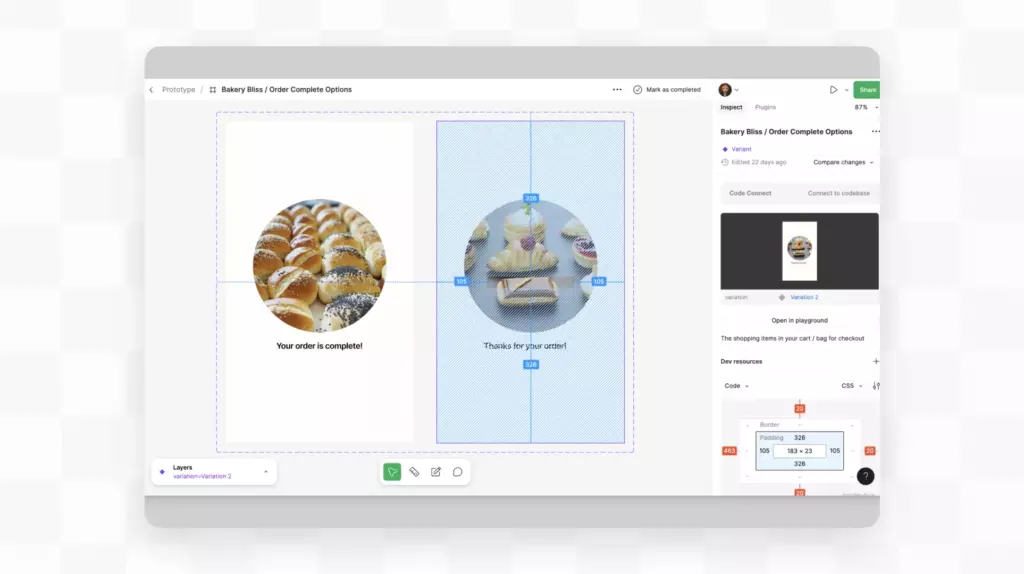Screen dimensions: 1024x574
Task: Open code settings sliders icon
Action: [876, 386]
